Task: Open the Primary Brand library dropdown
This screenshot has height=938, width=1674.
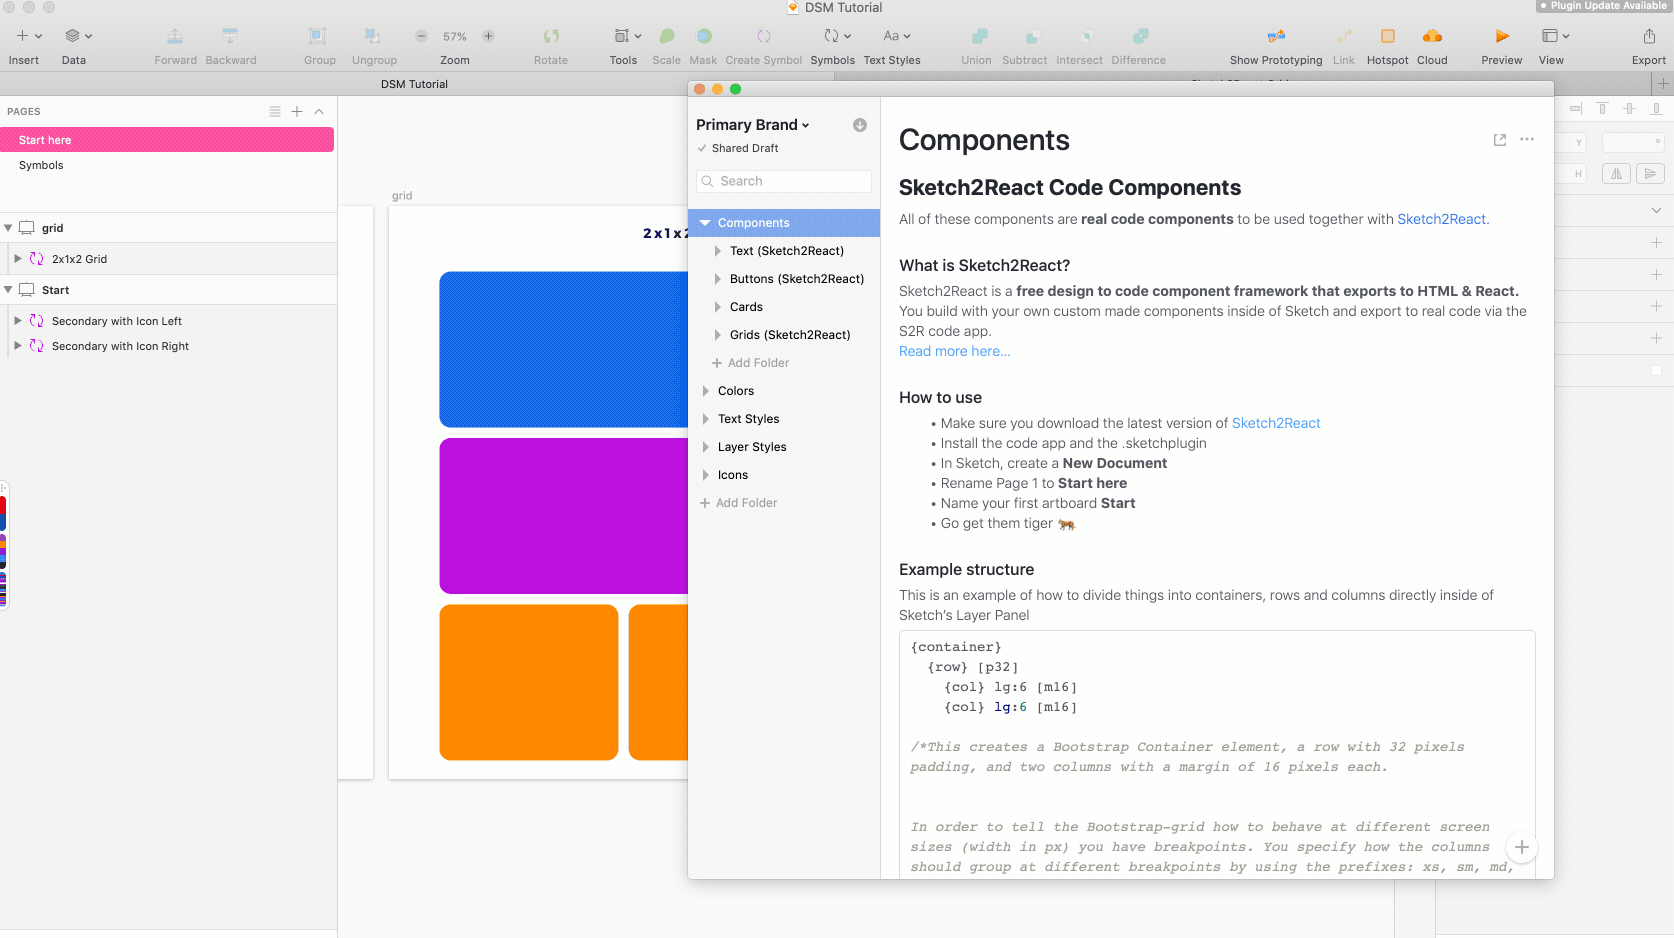Action: point(753,125)
